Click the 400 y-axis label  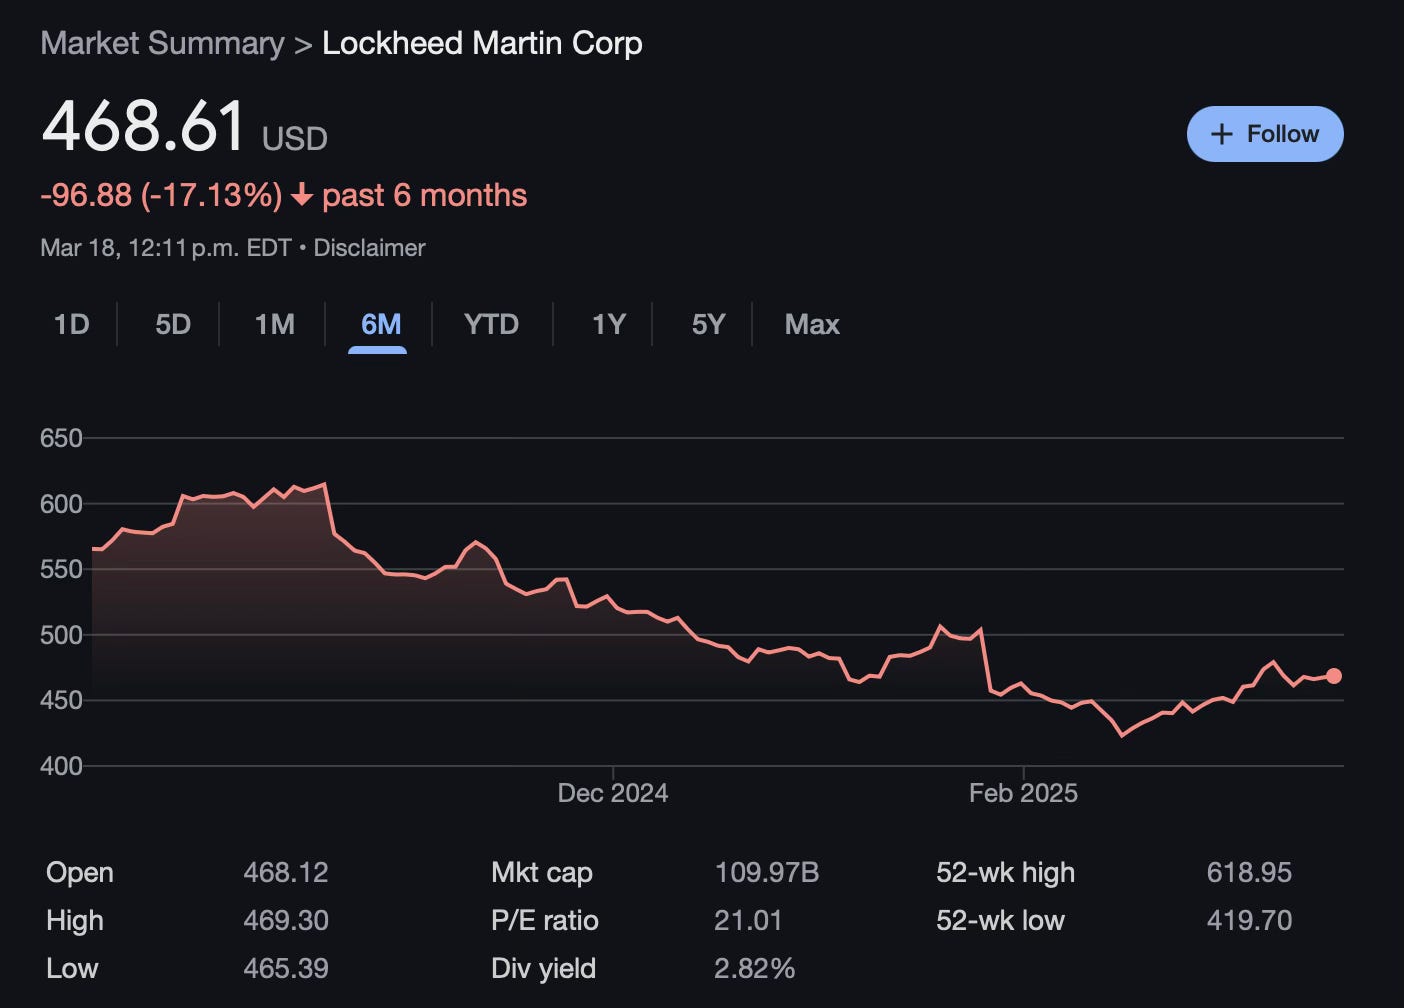[61, 766]
